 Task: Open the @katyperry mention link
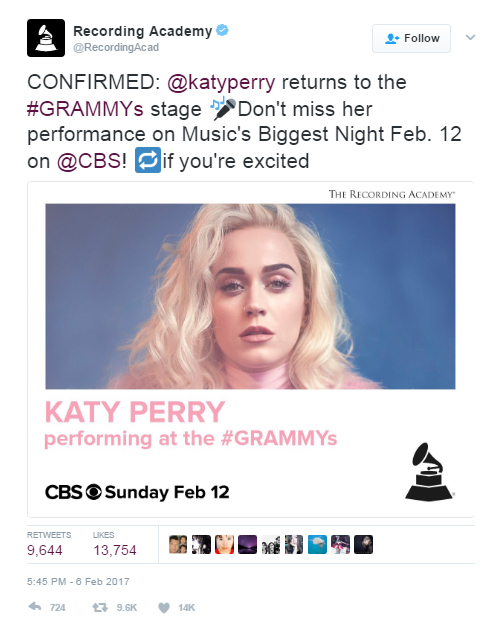click(221, 82)
